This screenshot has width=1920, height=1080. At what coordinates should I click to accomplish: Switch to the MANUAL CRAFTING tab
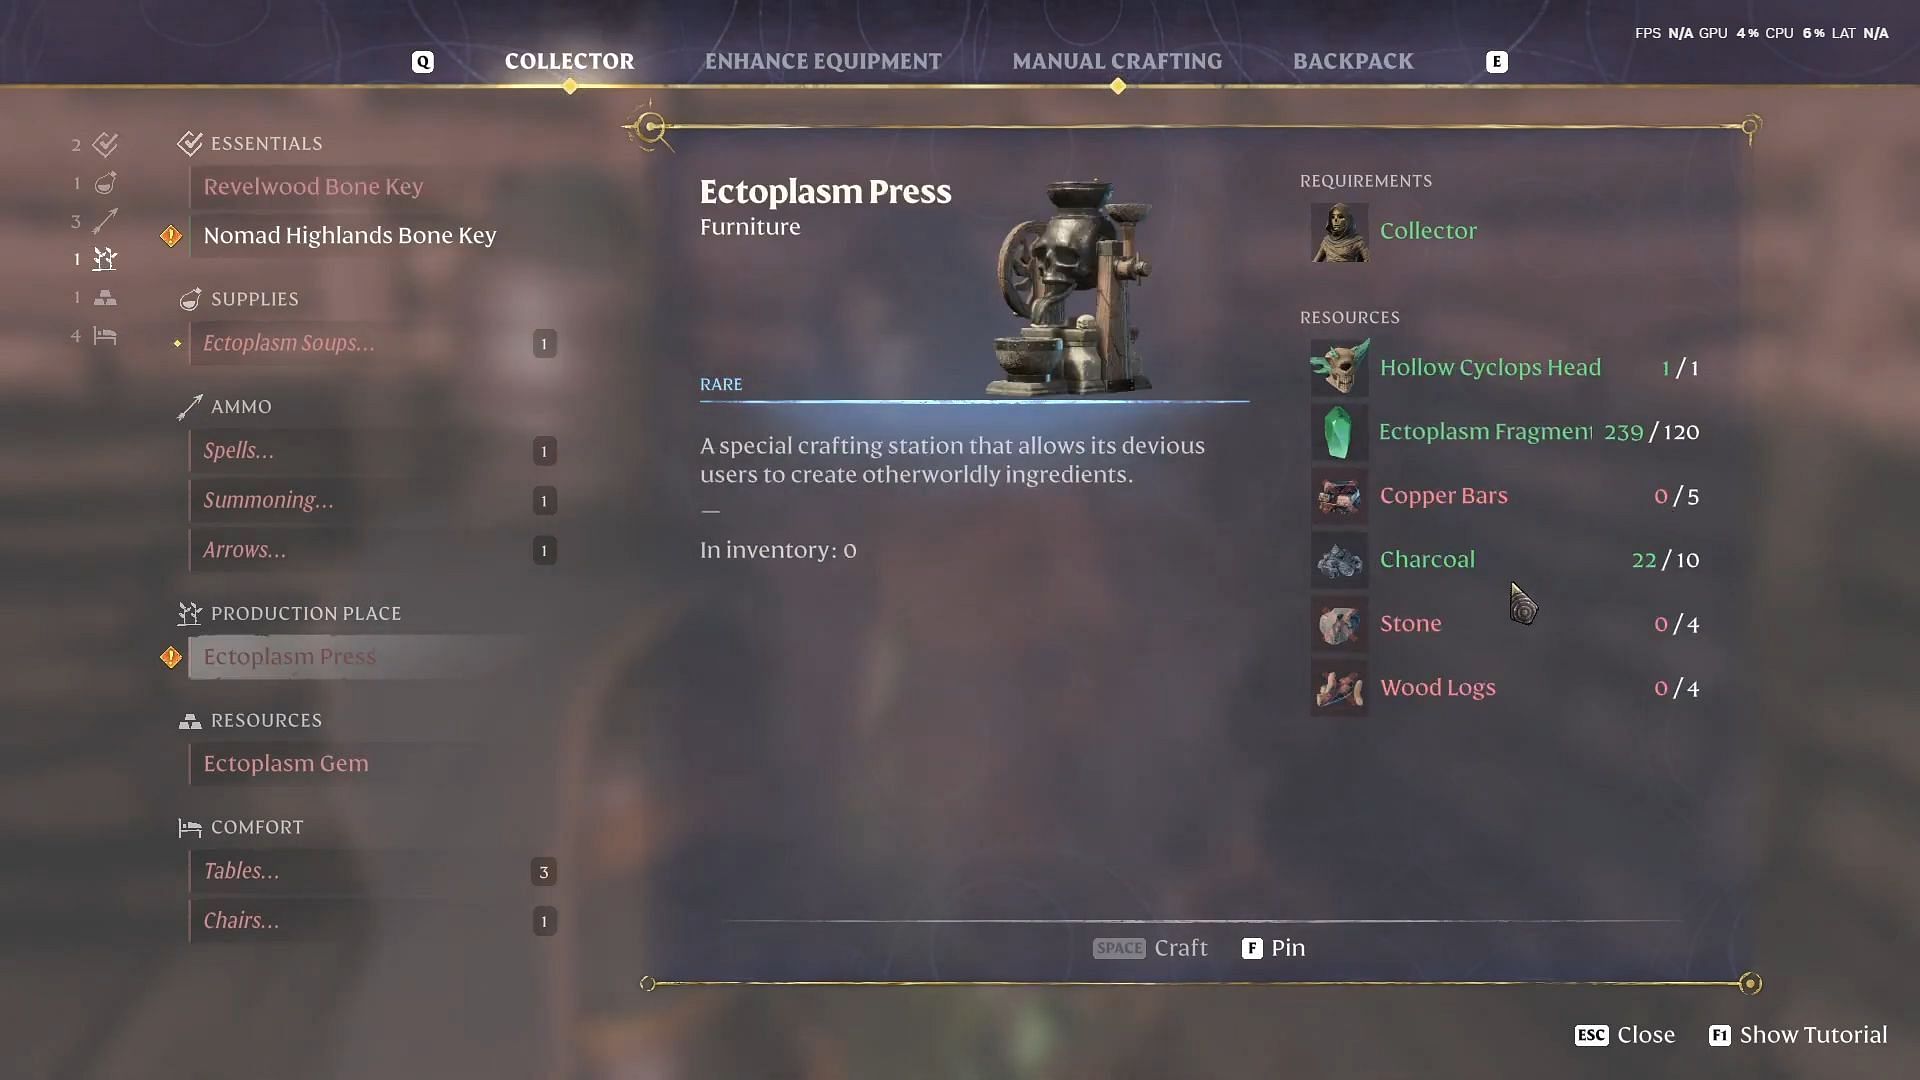click(x=1116, y=61)
